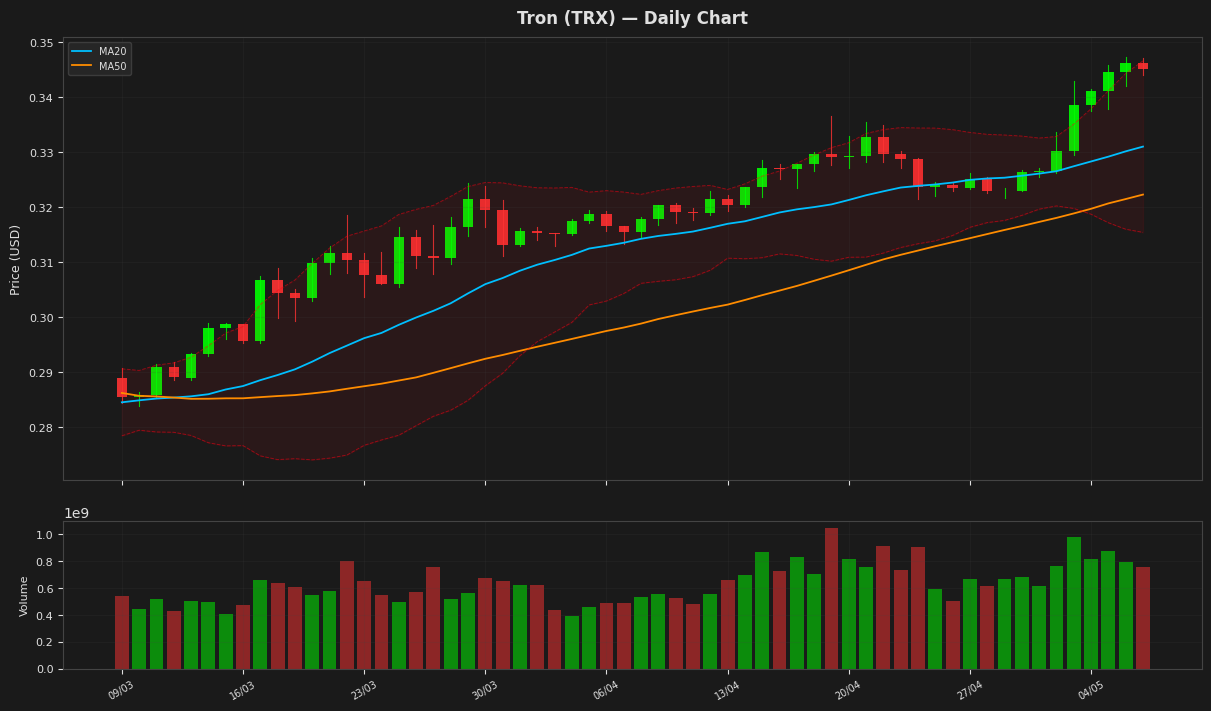
Task: Click the 20/04 date label
Action: pyautogui.click(x=848, y=690)
